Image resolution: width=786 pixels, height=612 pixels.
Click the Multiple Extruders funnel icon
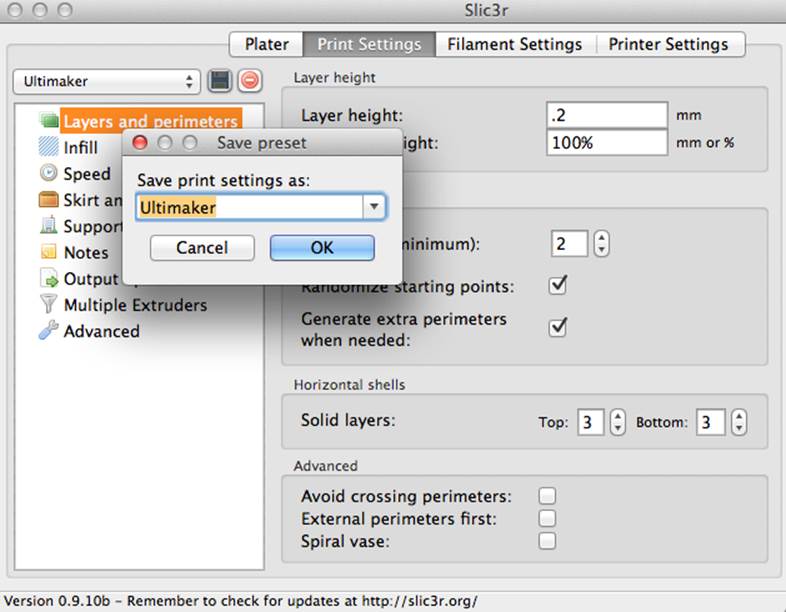[x=49, y=304]
